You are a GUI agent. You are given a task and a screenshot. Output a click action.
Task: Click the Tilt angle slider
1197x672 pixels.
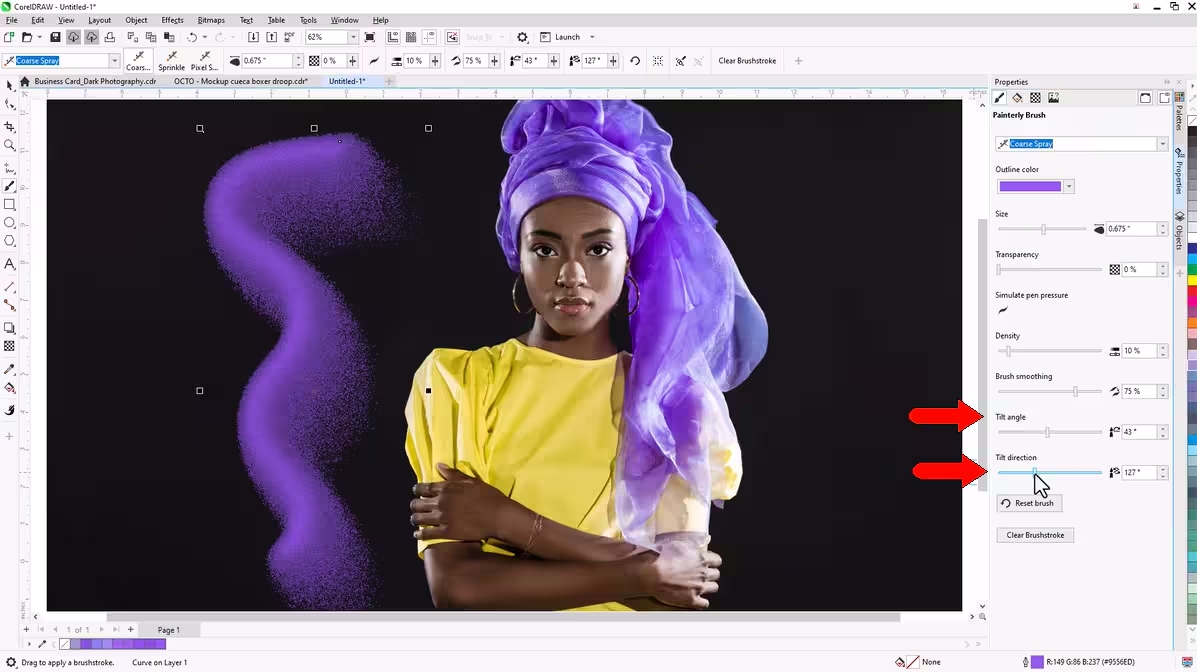coord(1048,432)
